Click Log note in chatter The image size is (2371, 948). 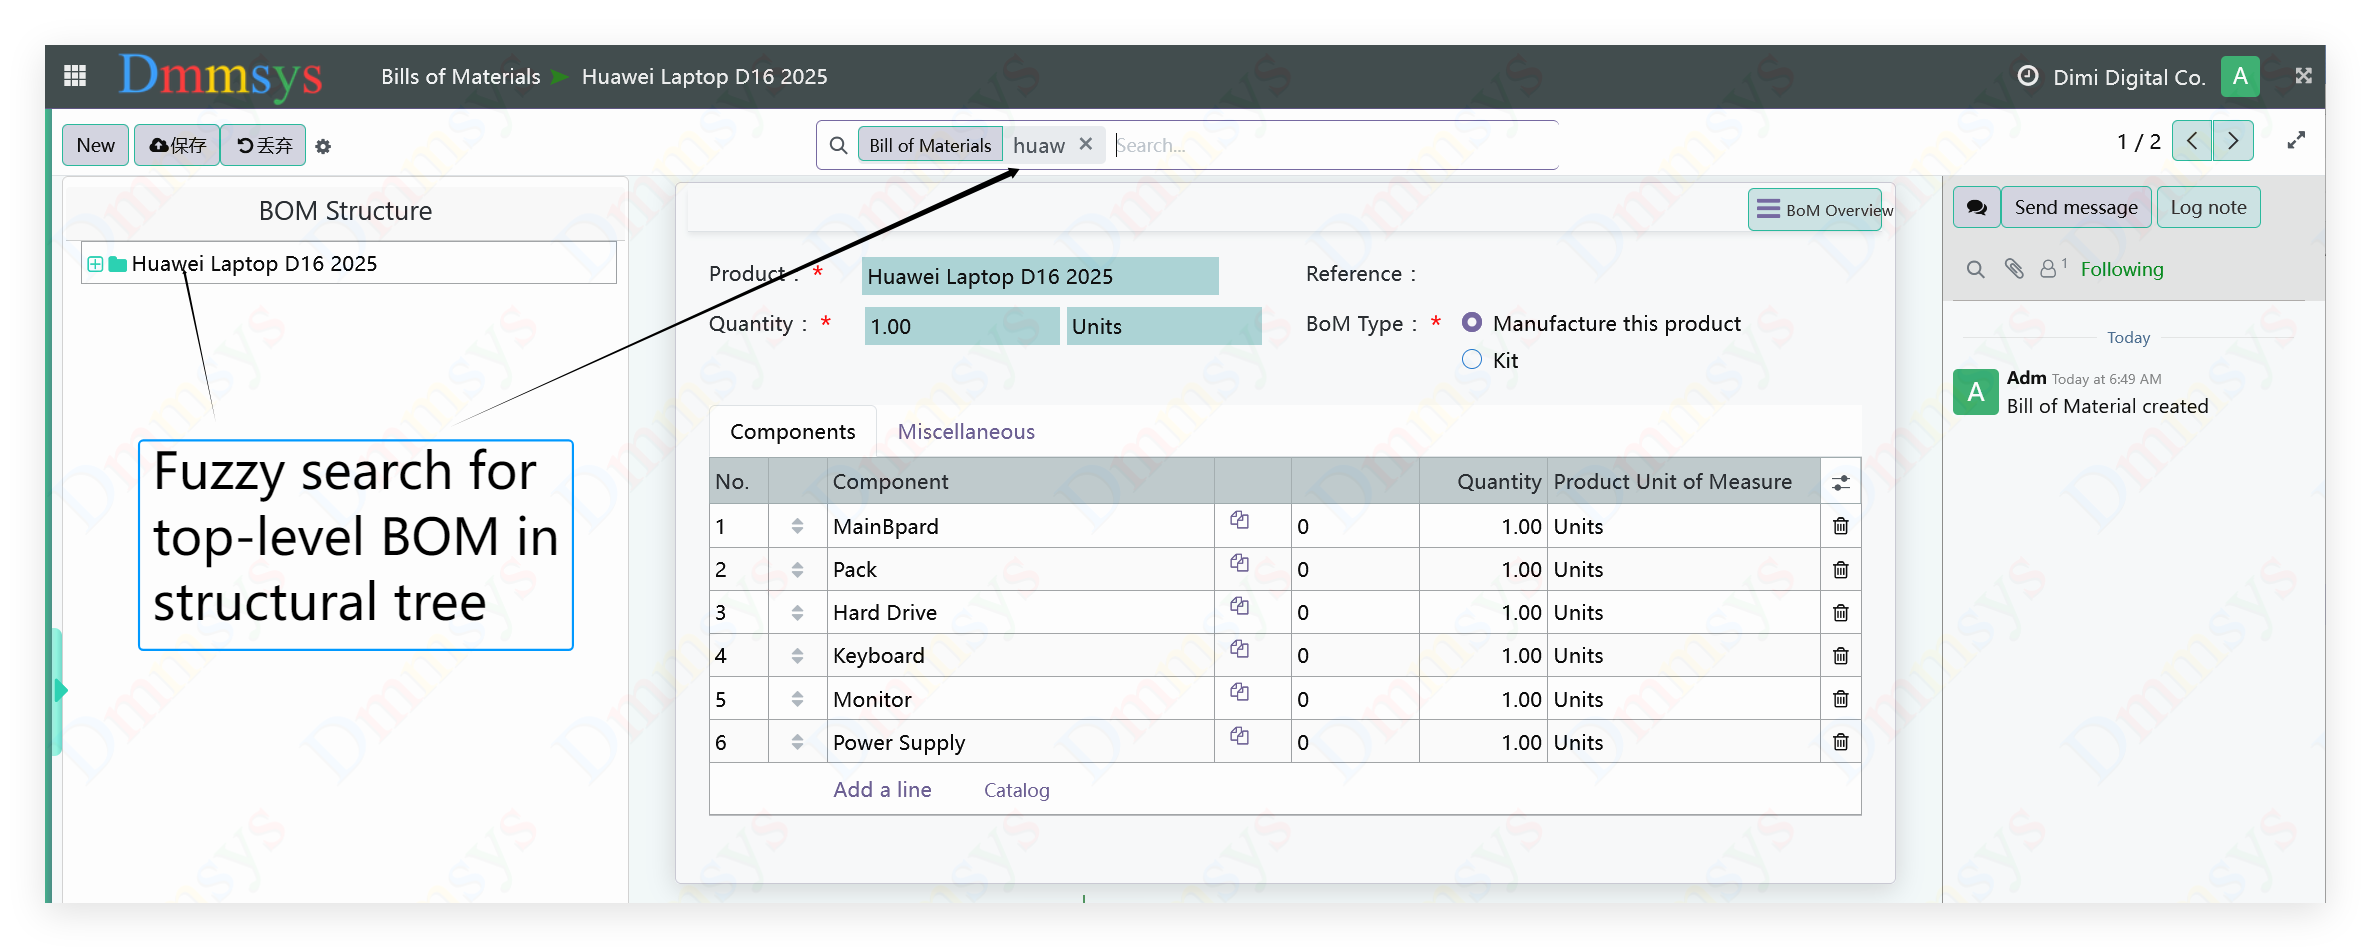(2208, 207)
